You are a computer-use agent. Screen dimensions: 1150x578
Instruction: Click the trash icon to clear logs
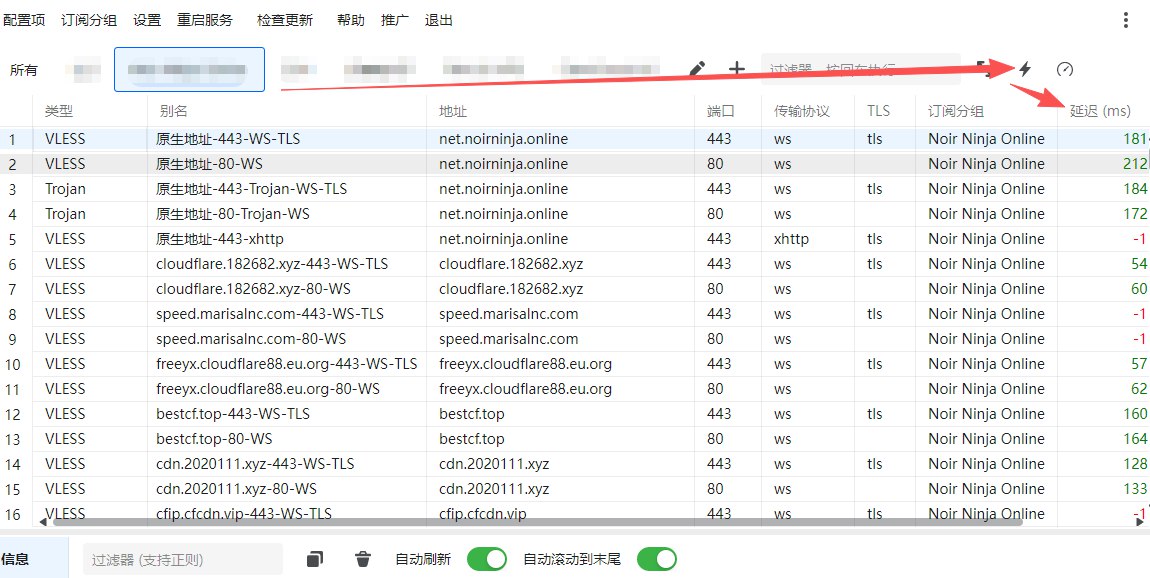point(363,559)
